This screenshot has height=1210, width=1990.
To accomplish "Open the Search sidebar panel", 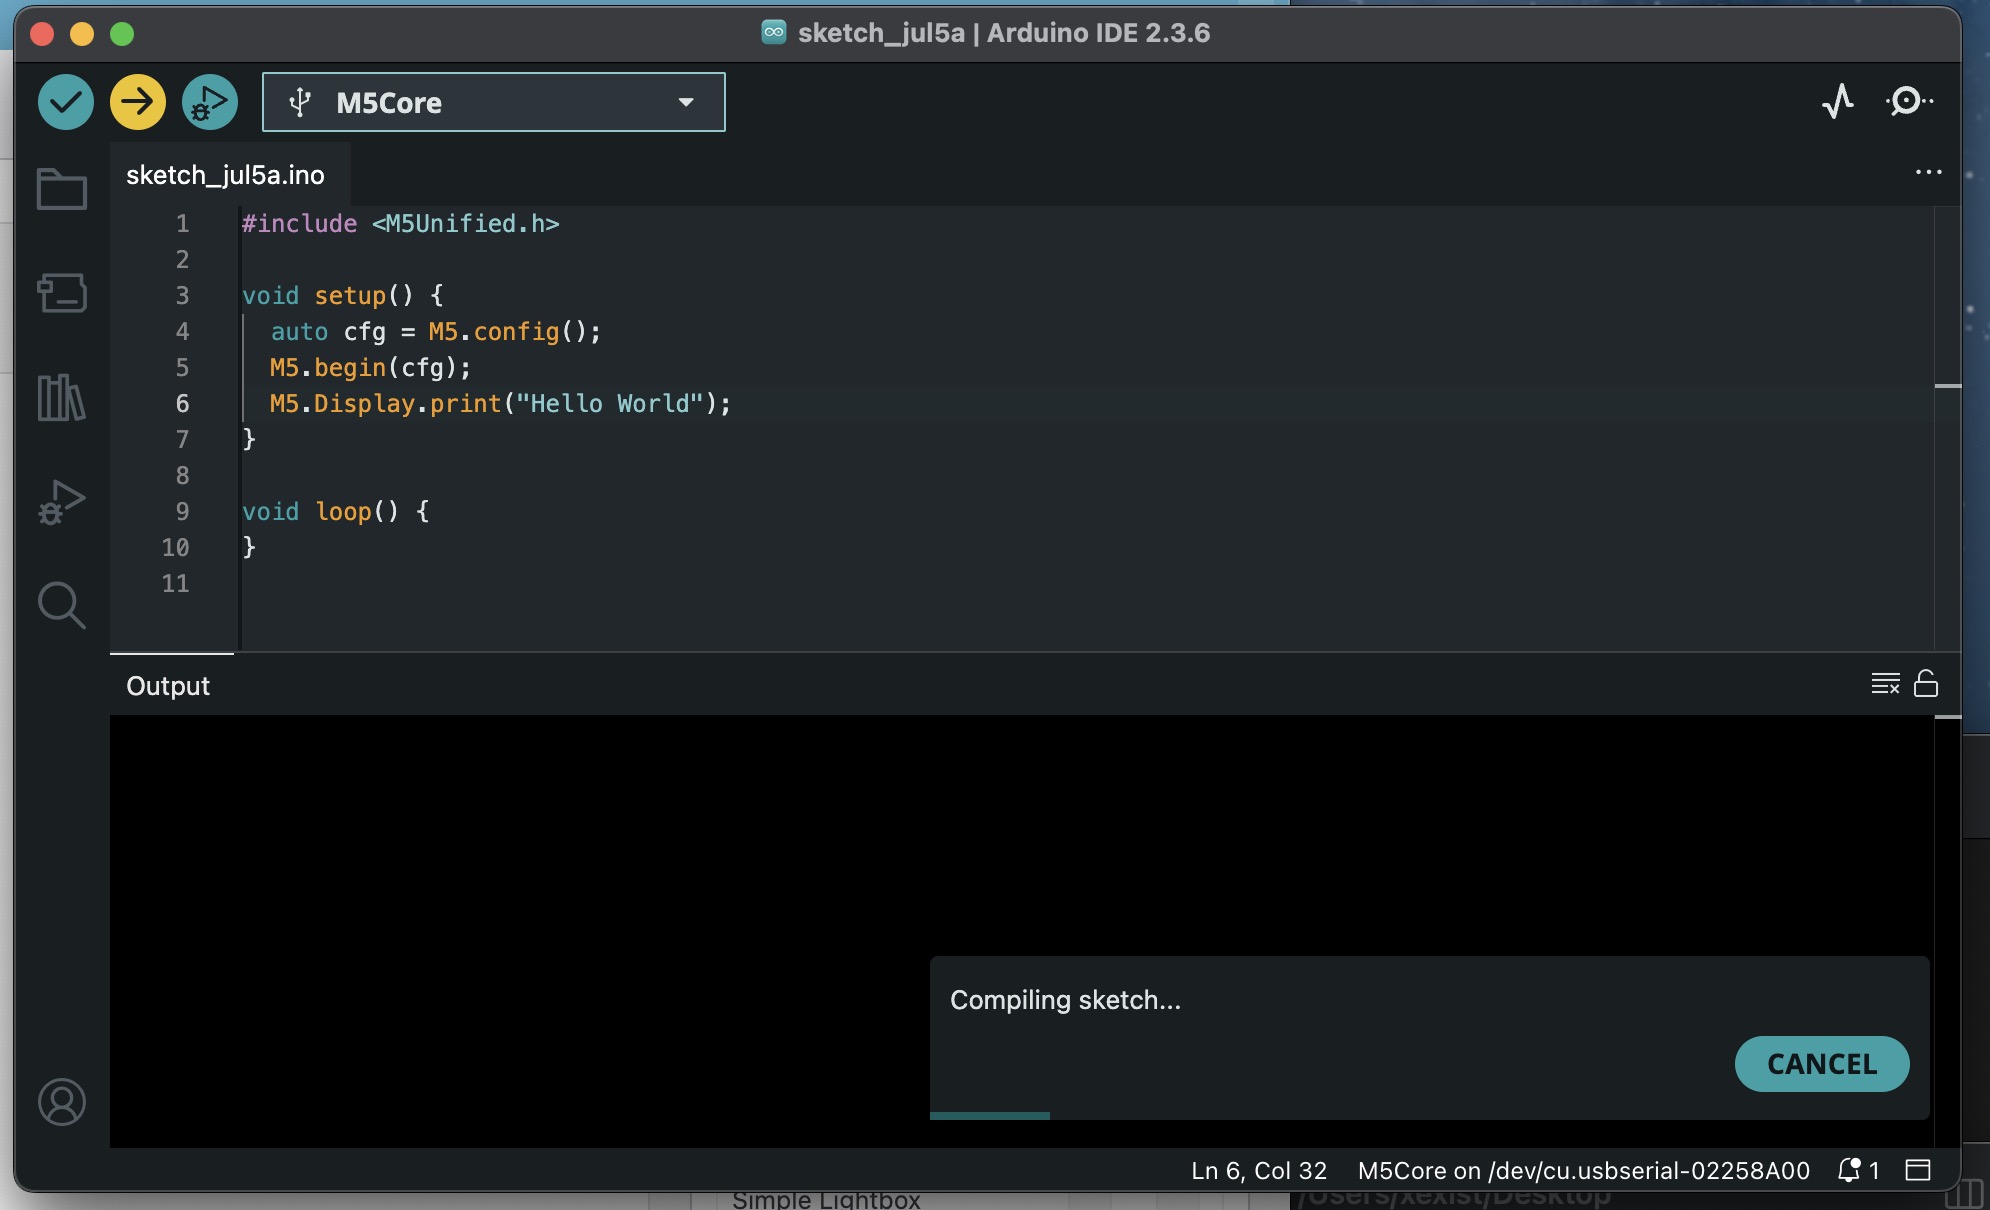I will point(62,605).
